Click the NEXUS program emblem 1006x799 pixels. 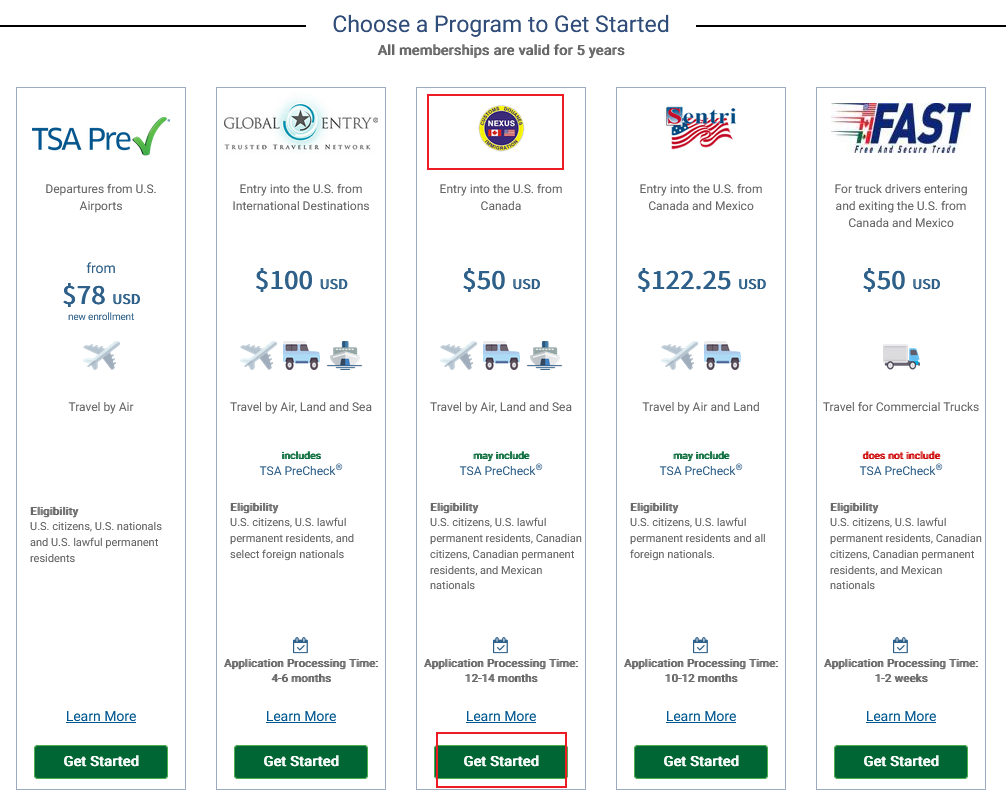coord(501,130)
